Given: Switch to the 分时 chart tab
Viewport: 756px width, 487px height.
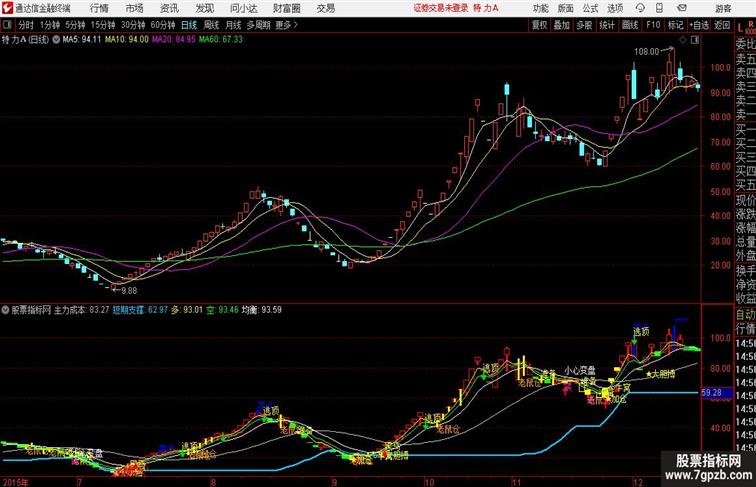Looking at the screenshot, I should 26,25.
